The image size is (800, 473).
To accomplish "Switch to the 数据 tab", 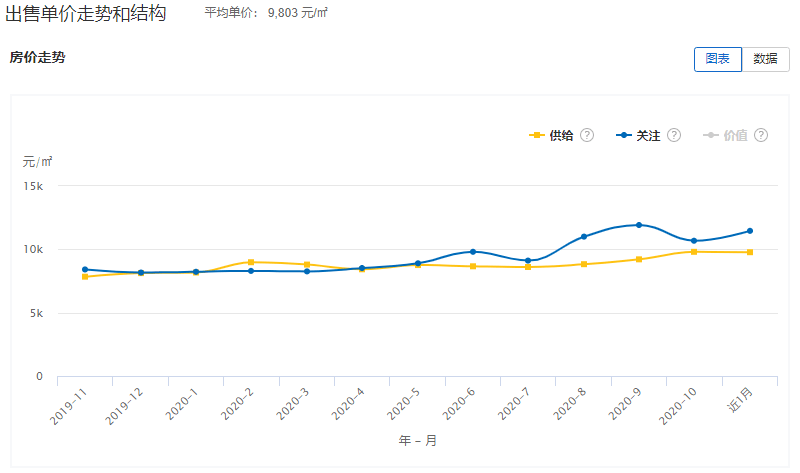I will pyautogui.click(x=765, y=59).
